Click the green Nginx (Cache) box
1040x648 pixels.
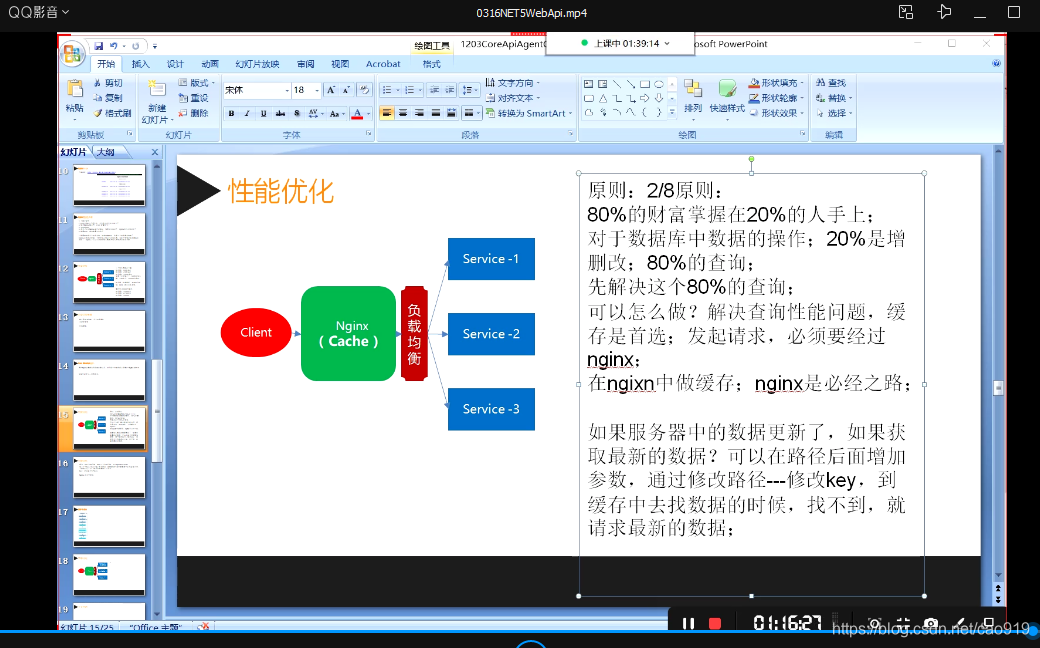pos(349,334)
